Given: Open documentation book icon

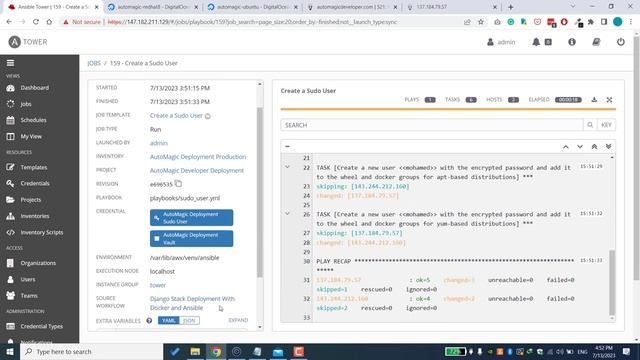Looking at the screenshot, I should pos(596,42).
